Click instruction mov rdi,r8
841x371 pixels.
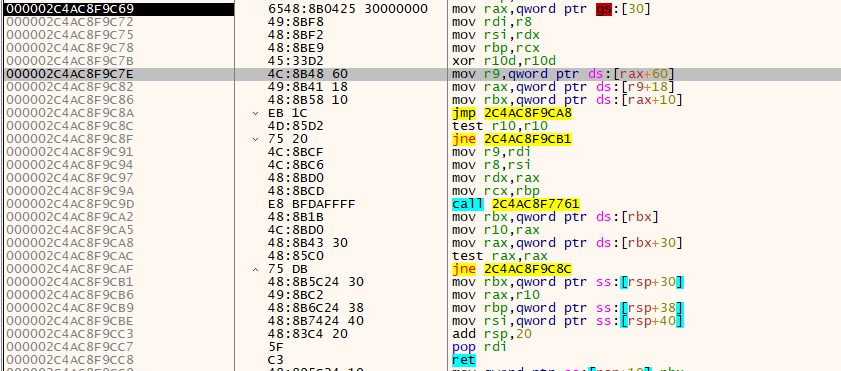493,22
